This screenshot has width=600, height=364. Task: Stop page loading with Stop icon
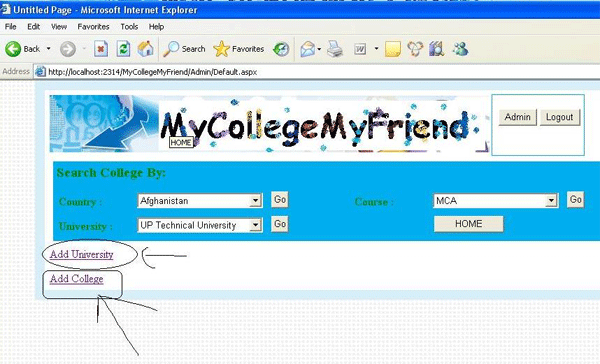(x=101, y=49)
